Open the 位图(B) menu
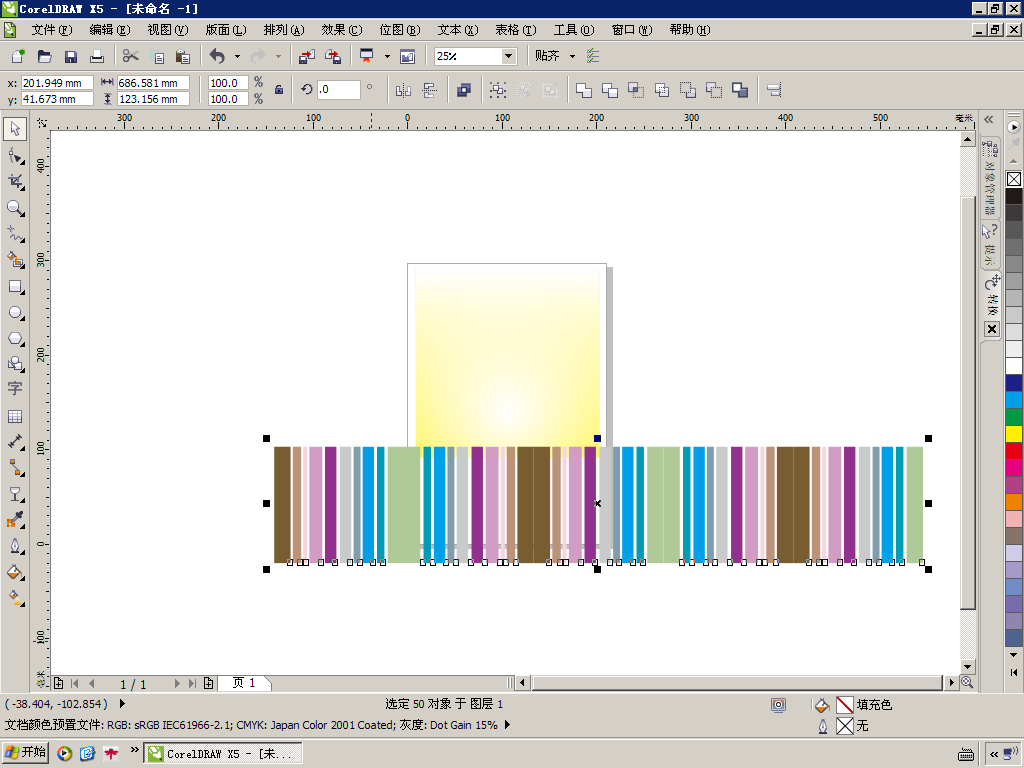The image size is (1024, 768). (400, 30)
